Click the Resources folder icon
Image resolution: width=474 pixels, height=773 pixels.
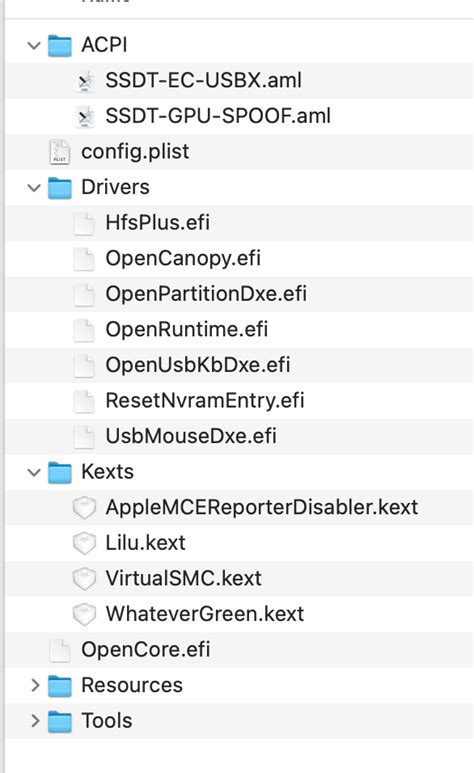(x=60, y=685)
